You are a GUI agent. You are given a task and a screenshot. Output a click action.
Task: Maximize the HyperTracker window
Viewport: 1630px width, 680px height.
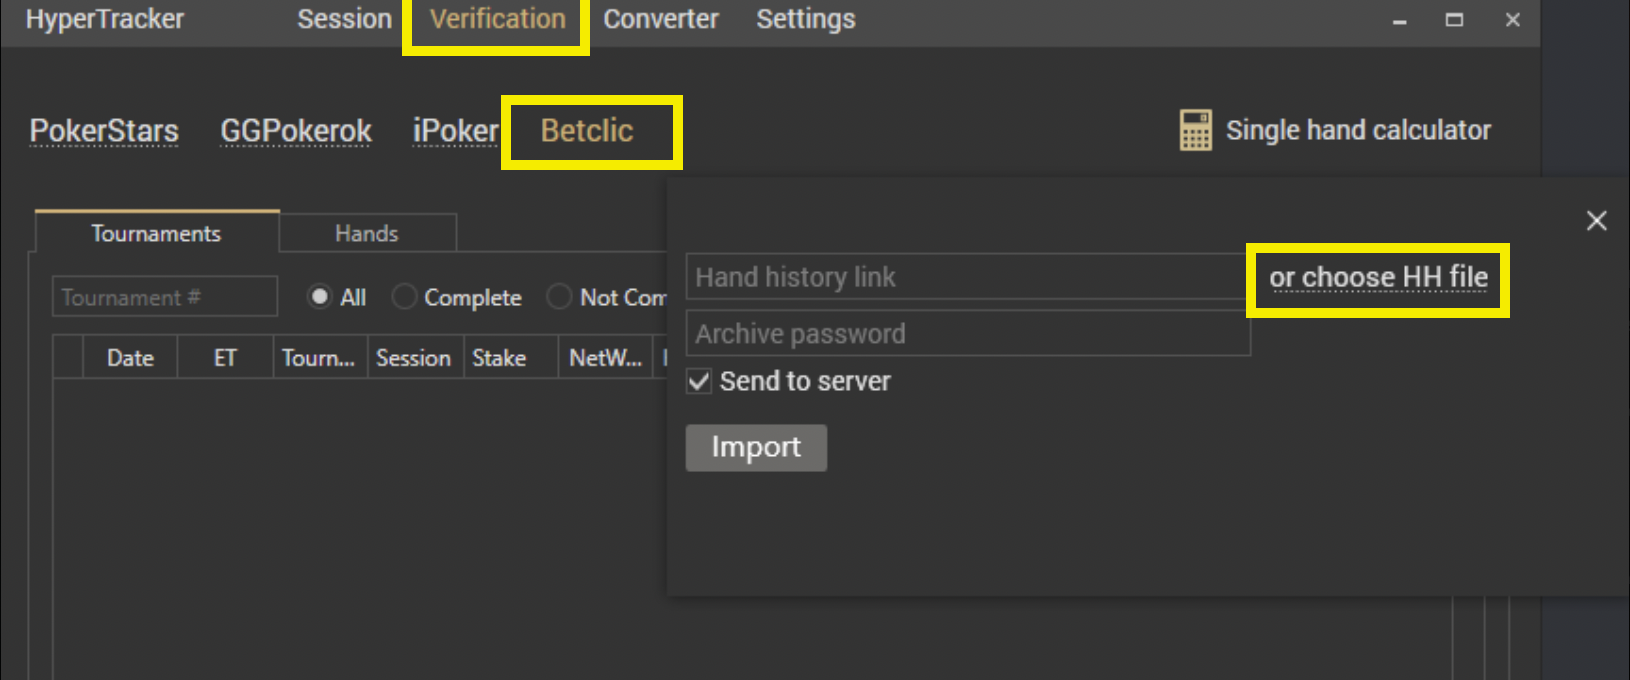1455,20
